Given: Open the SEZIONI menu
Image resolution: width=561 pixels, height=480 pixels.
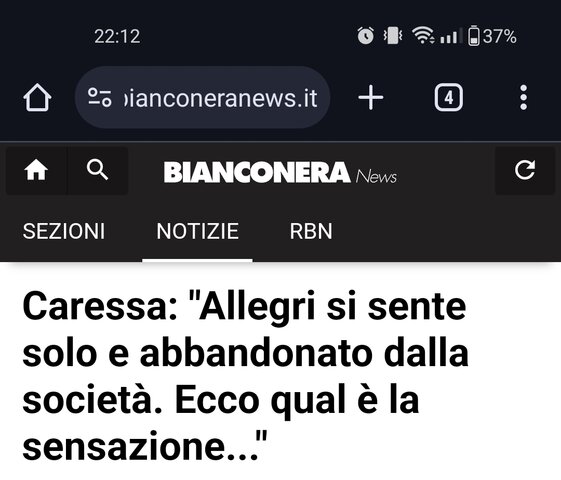Looking at the screenshot, I should [64, 231].
